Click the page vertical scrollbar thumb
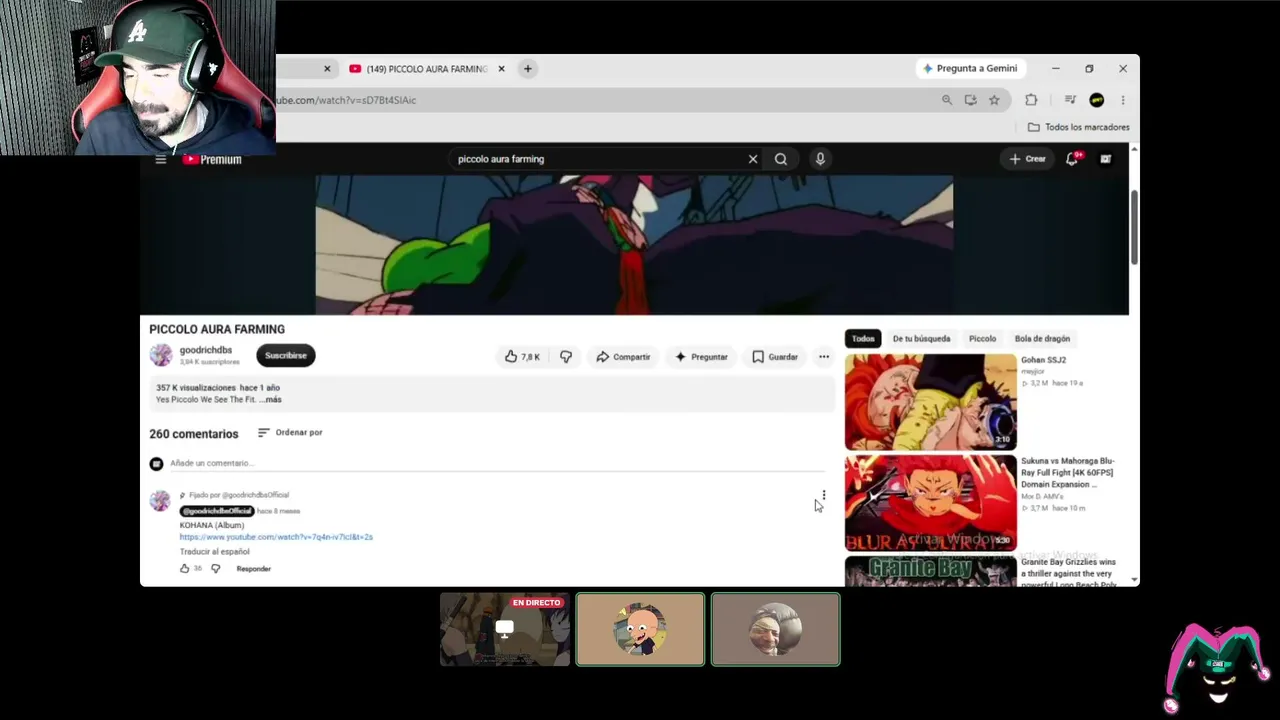Image resolution: width=1280 pixels, height=720 pixels. pyautogui.click(x=1134, y=226)
